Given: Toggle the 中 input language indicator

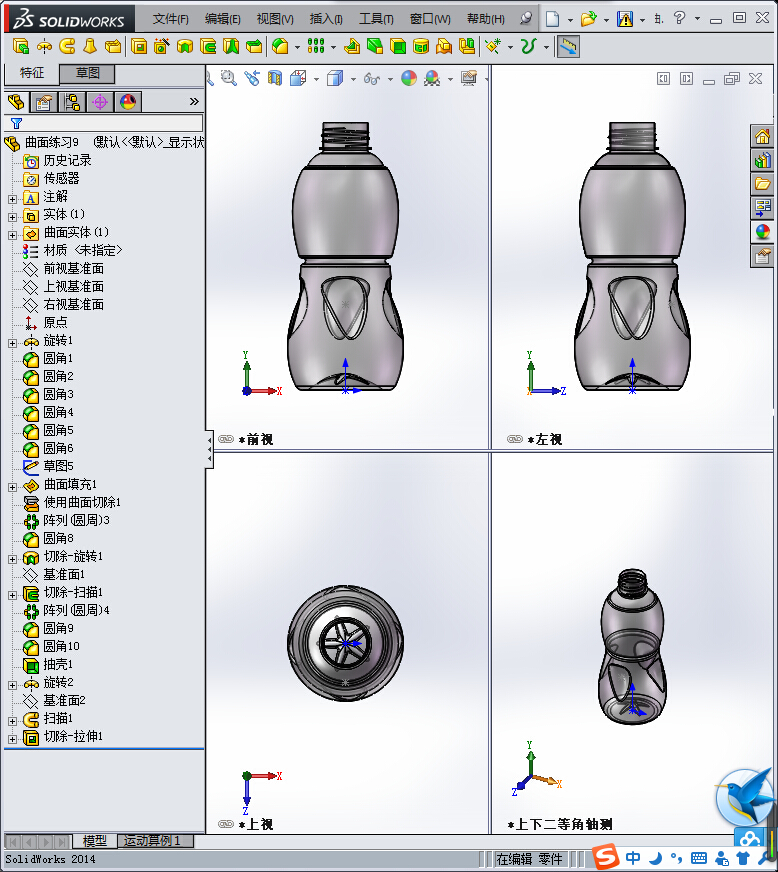Looking at the screenshot, I should click(x=633, y=858).
